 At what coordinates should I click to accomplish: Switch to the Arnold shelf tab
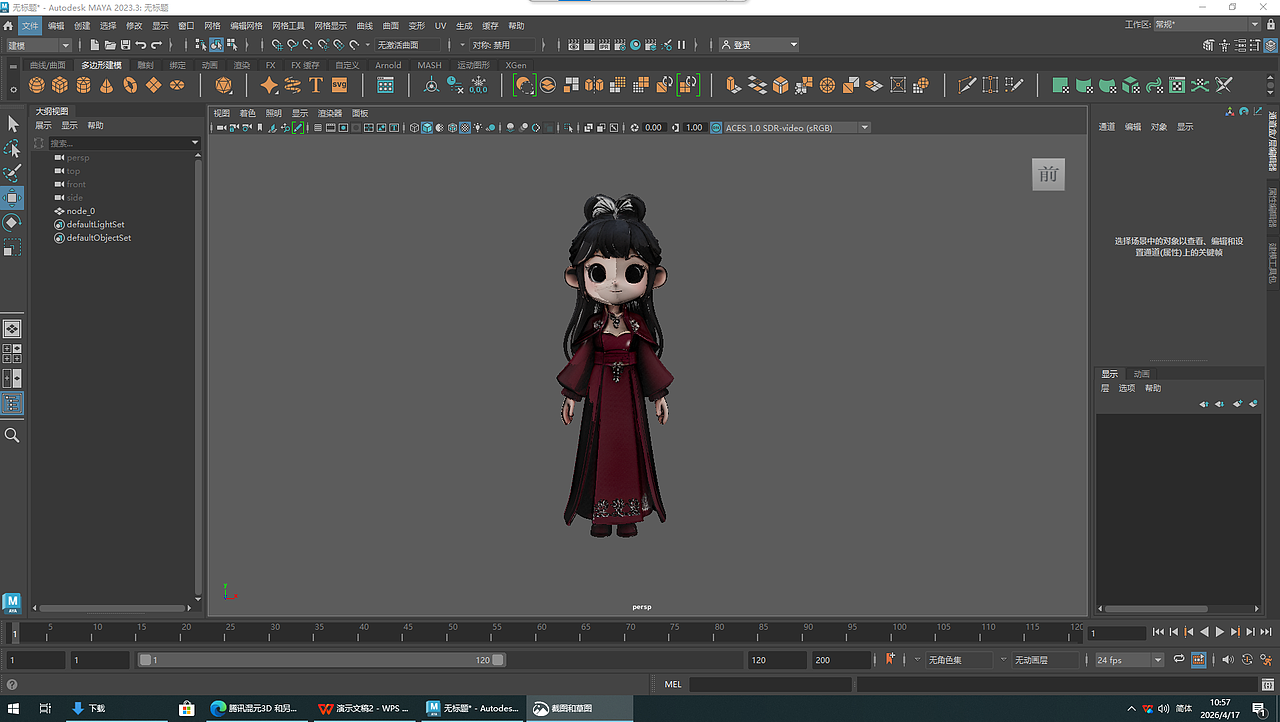[x=388, y=65]
